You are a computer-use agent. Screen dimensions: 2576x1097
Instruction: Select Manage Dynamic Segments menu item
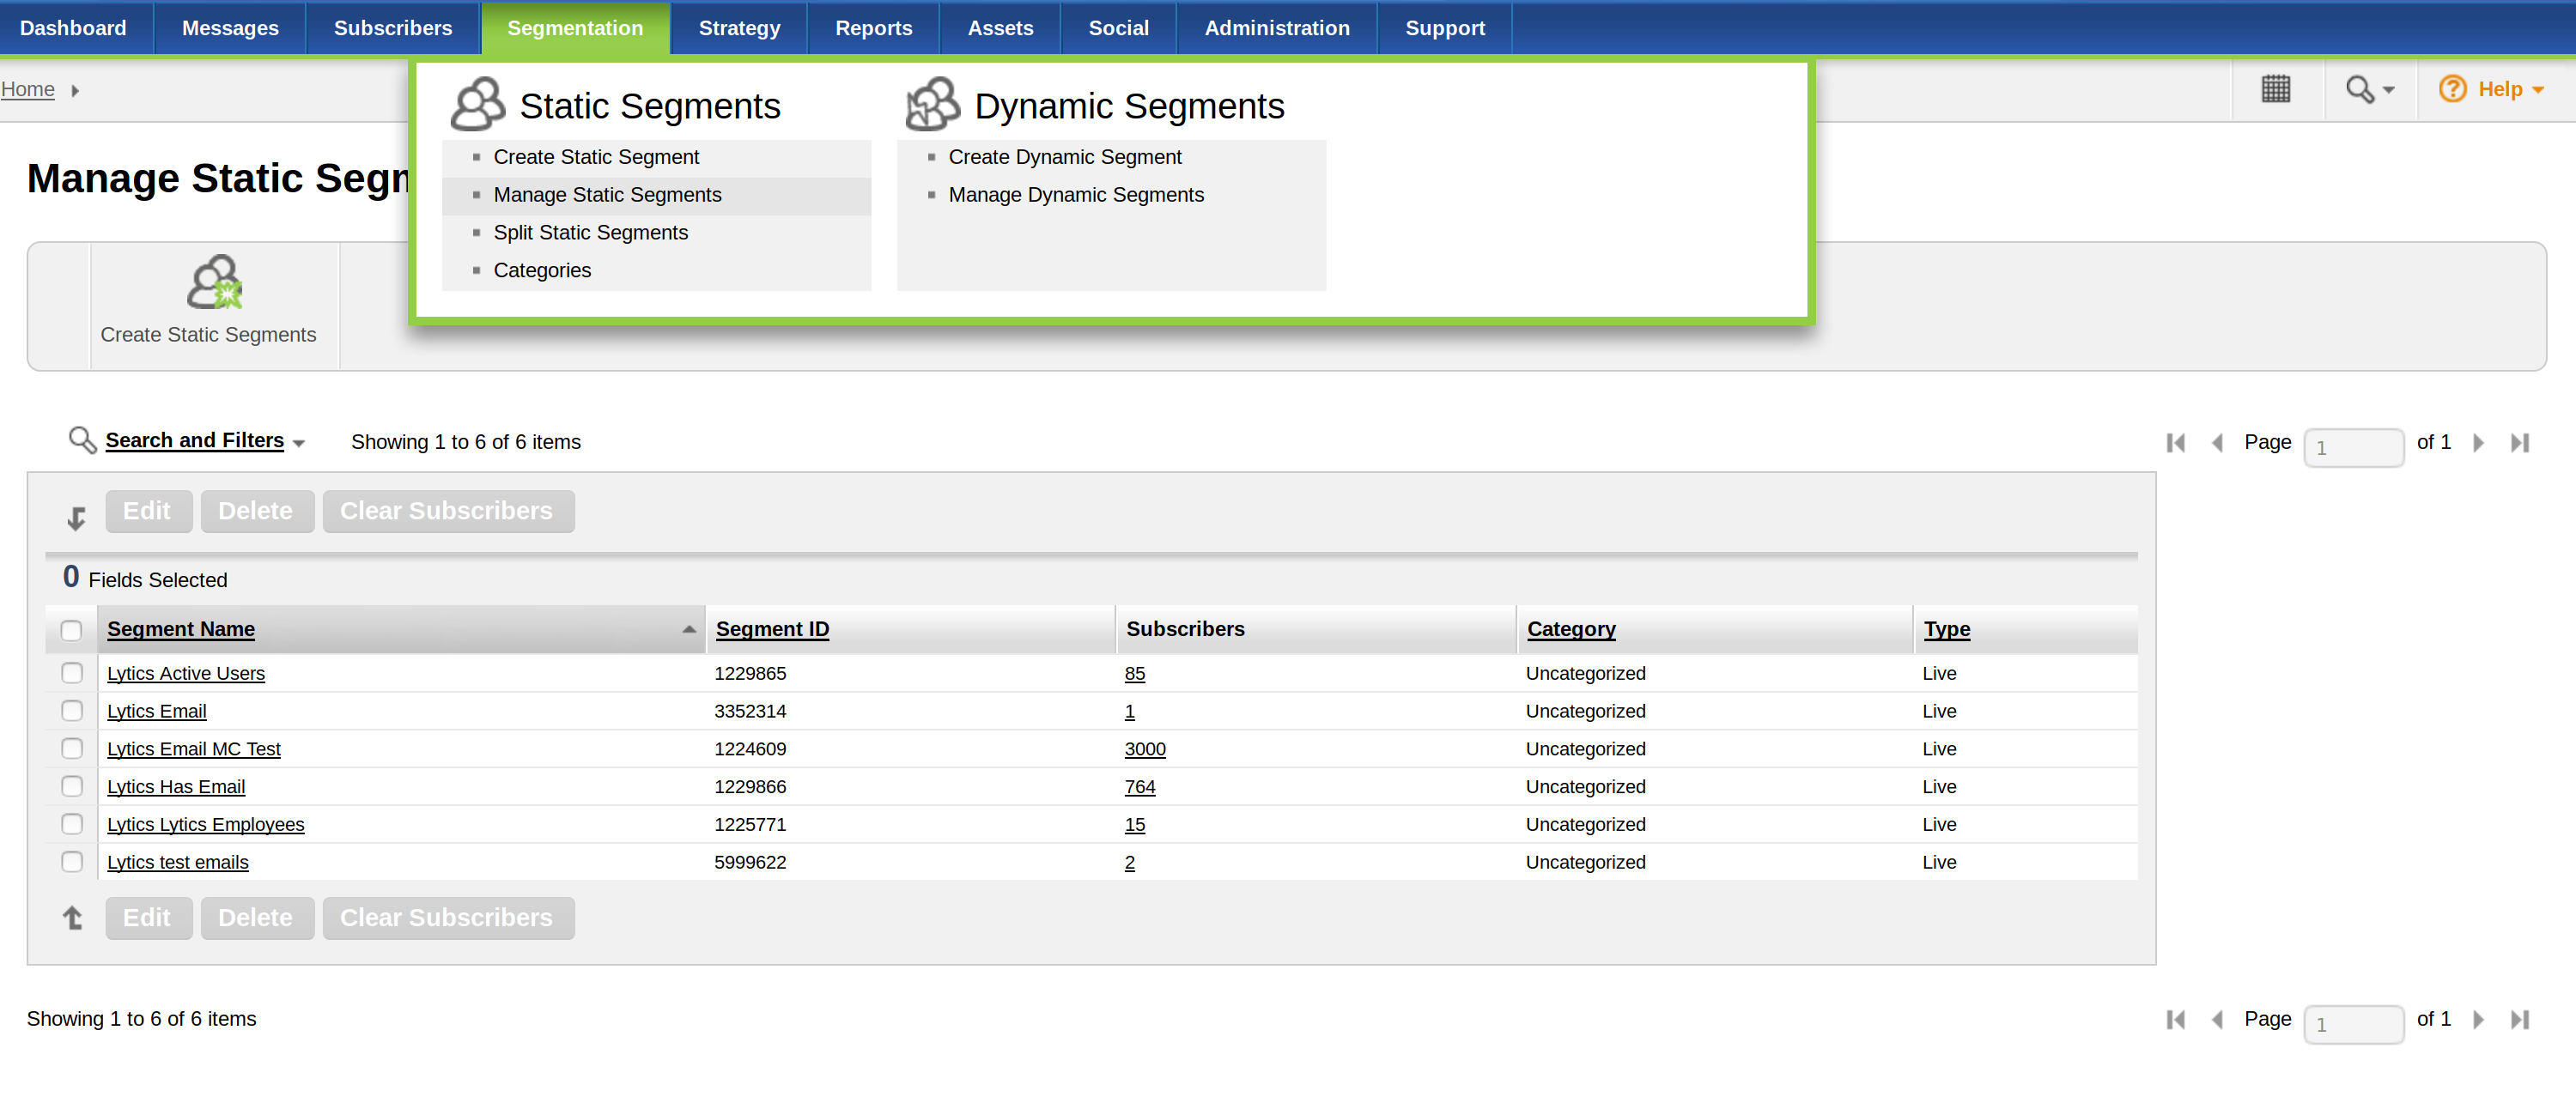click(x=1076, y=195)
